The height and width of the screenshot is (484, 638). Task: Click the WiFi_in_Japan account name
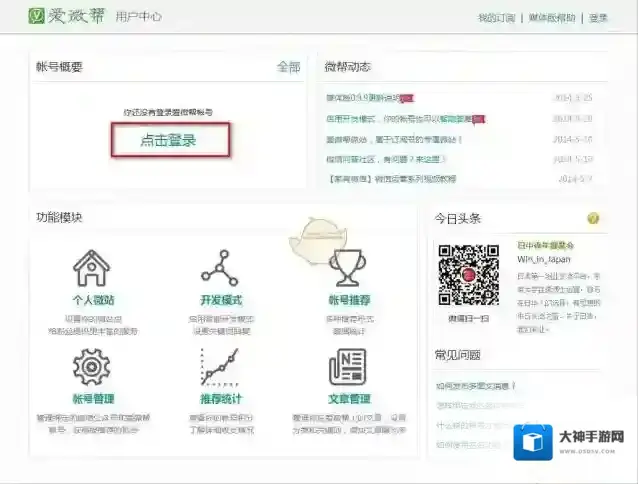[544, 259]
